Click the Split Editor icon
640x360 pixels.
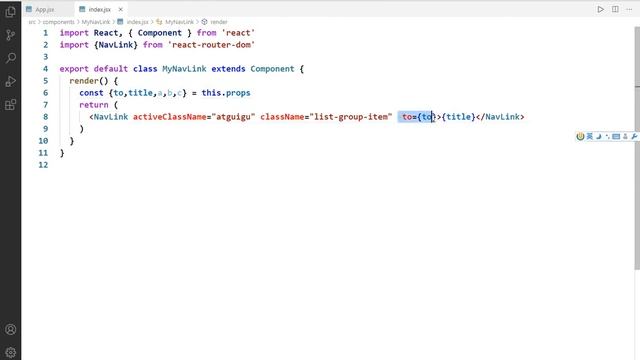tap(615, 9)
